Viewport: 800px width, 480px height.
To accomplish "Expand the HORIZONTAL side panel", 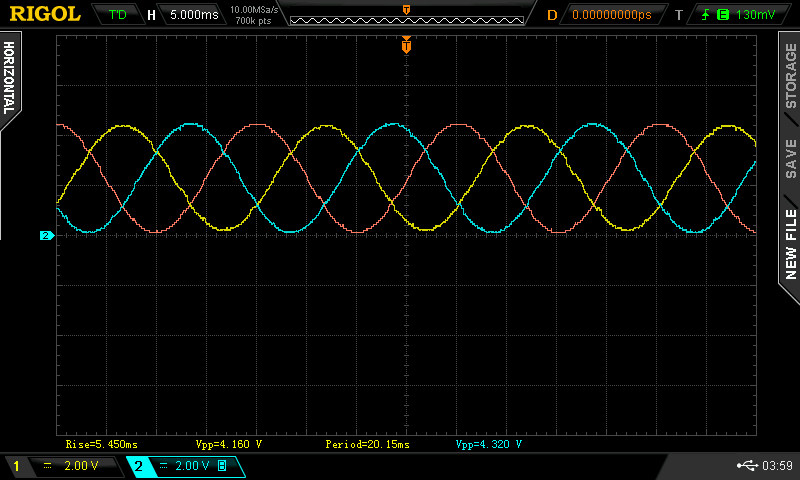I will [10, 78].
